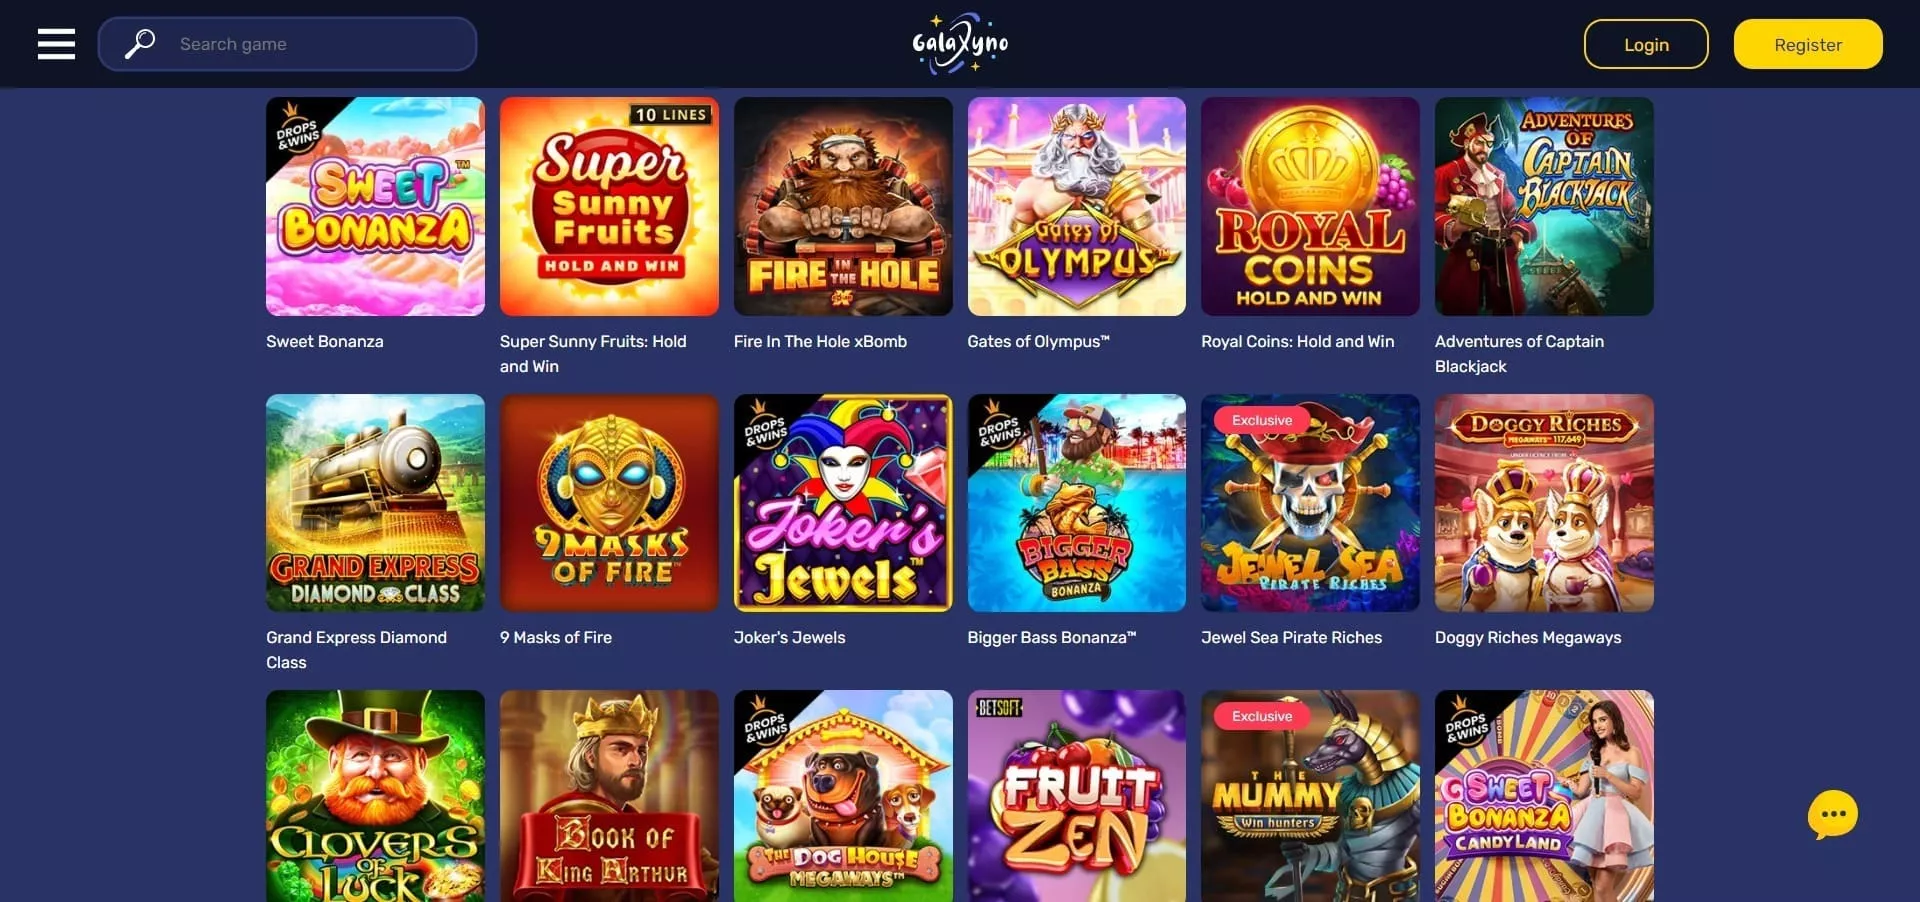
Task: Click Bigger Bass Bonanza title link
Action: tap(1052, 637)
